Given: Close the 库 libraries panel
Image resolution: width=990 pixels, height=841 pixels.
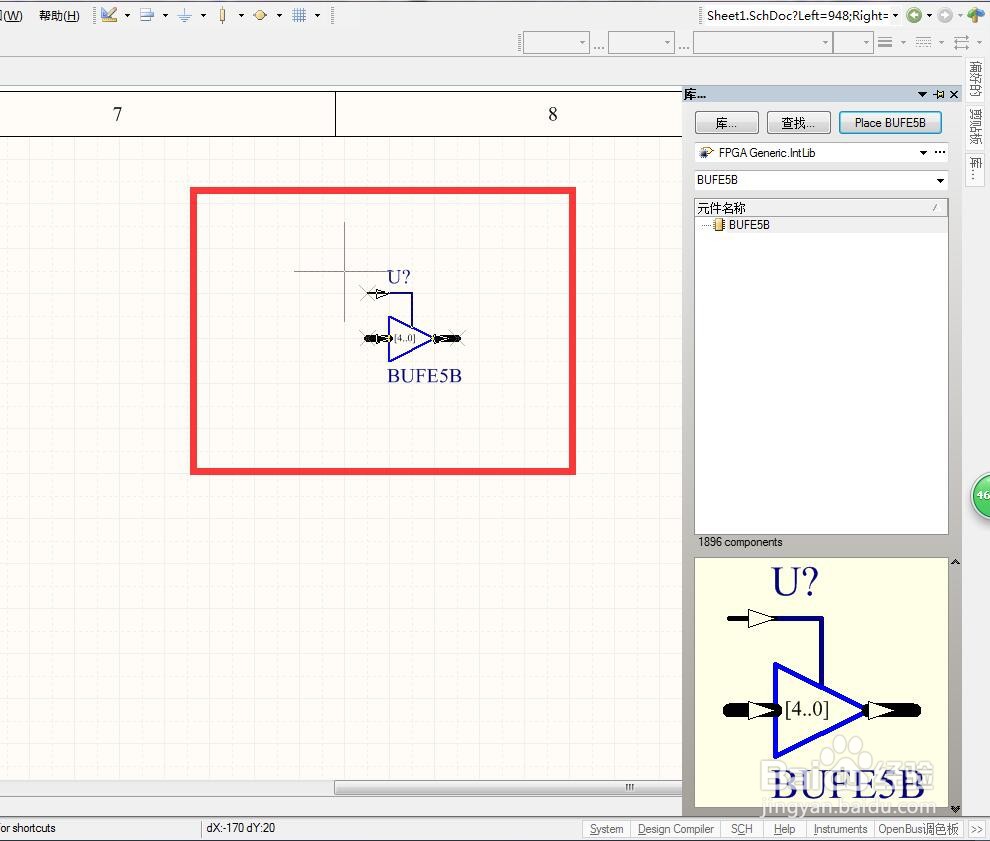Looking at the screenshot, I should click(x=954, y=94).
